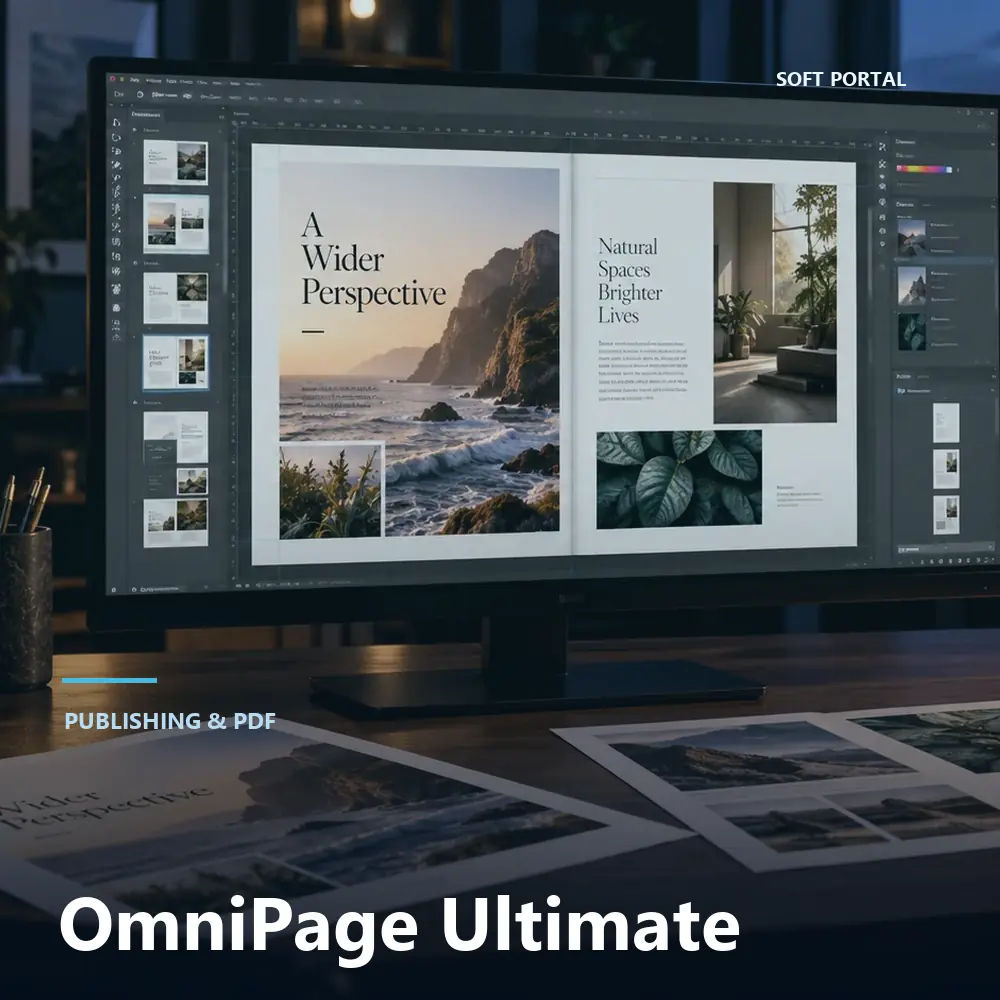Click the body paragraph under 'Natural Spaces Brighter Lives'
This screenshot has width=1000, height=1000.
(642, 371)
